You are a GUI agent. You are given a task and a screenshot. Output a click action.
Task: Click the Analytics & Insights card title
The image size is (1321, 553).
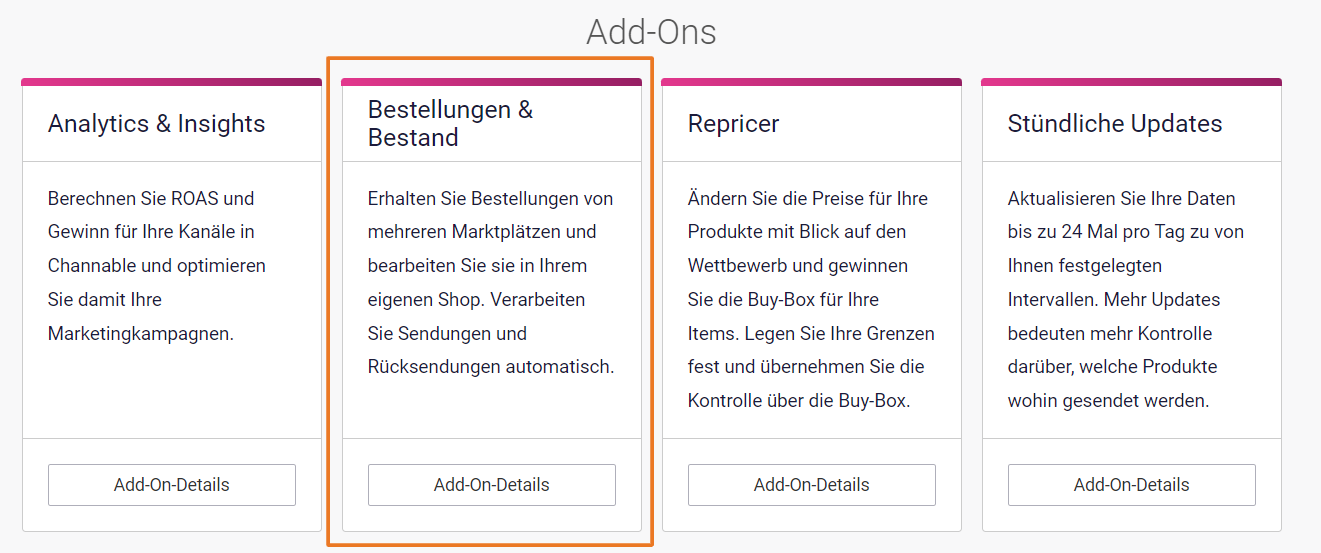[157, 124]
